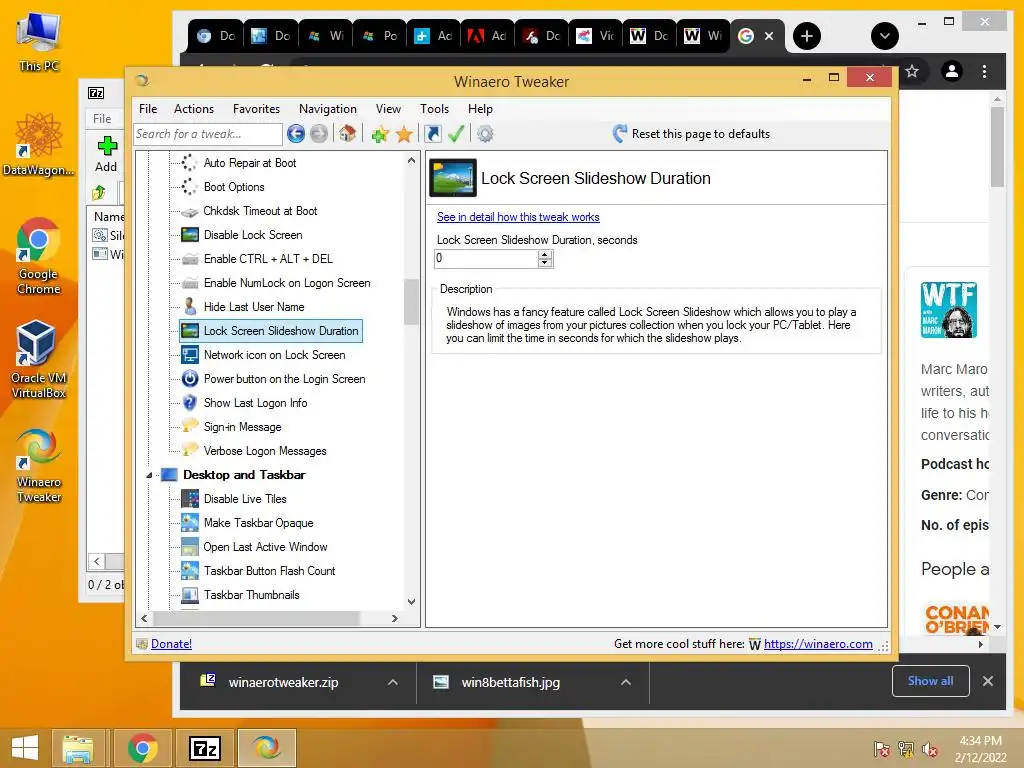Click the shortcut export toolbar icon
Viewport: 1024px width, 768px height.
tap(432, 134)
